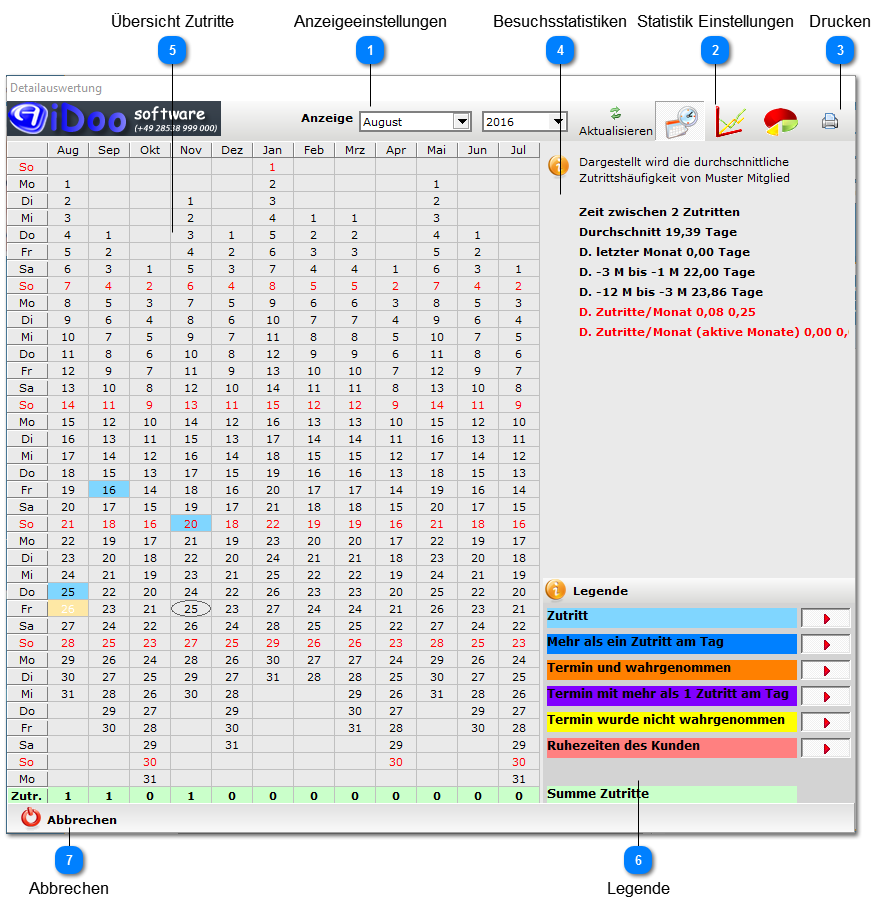The height and width of the screenshot is (914, 887).
Task: Click highlighted November 20 access cell
Action: pyautogui.click(x=191, y=524)
